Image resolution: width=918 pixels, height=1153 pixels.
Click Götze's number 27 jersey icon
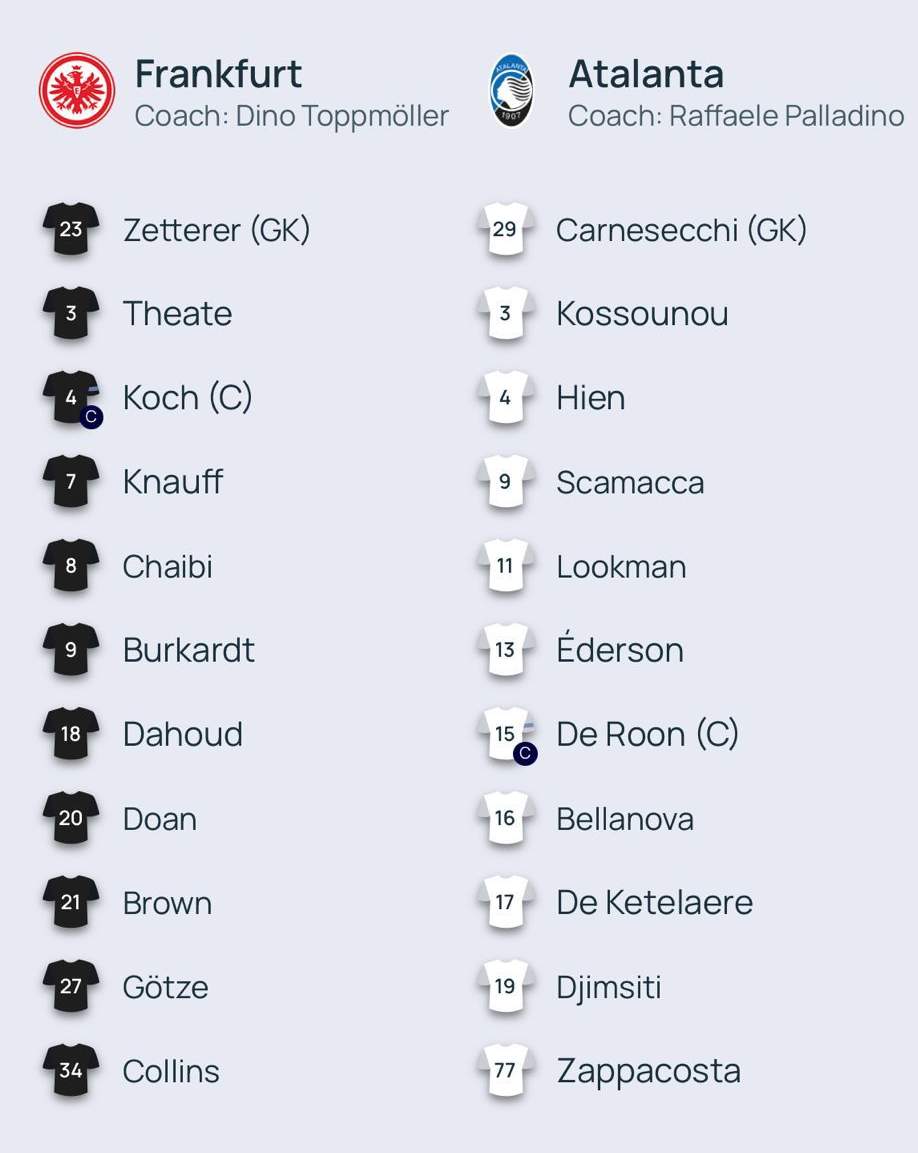click(70, 987)
